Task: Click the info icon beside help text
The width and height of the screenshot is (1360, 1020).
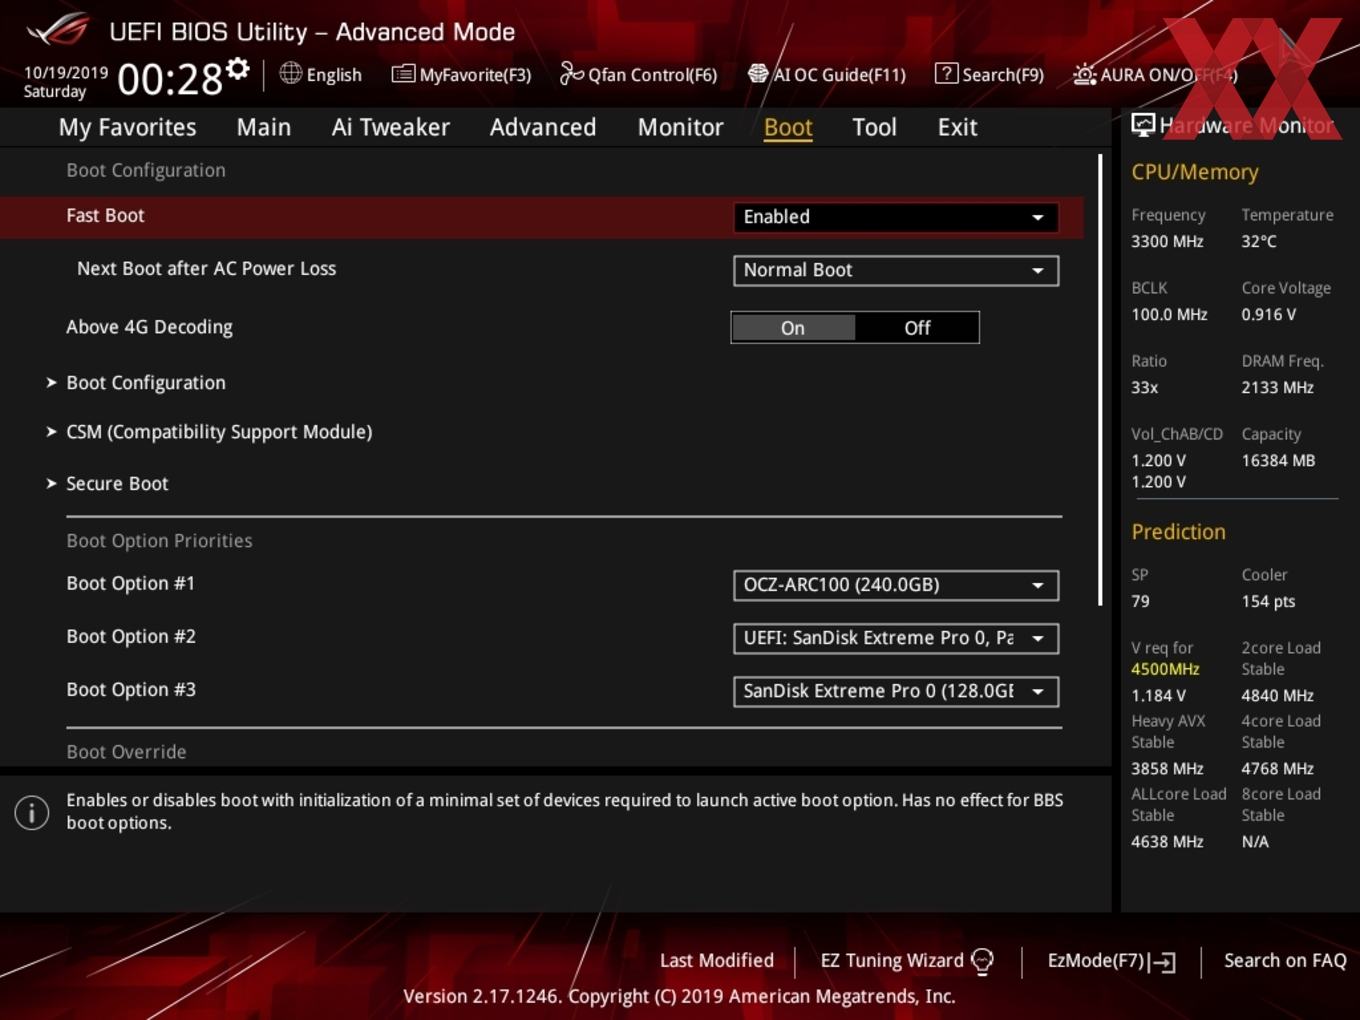Action: click(x=32, y=812)
